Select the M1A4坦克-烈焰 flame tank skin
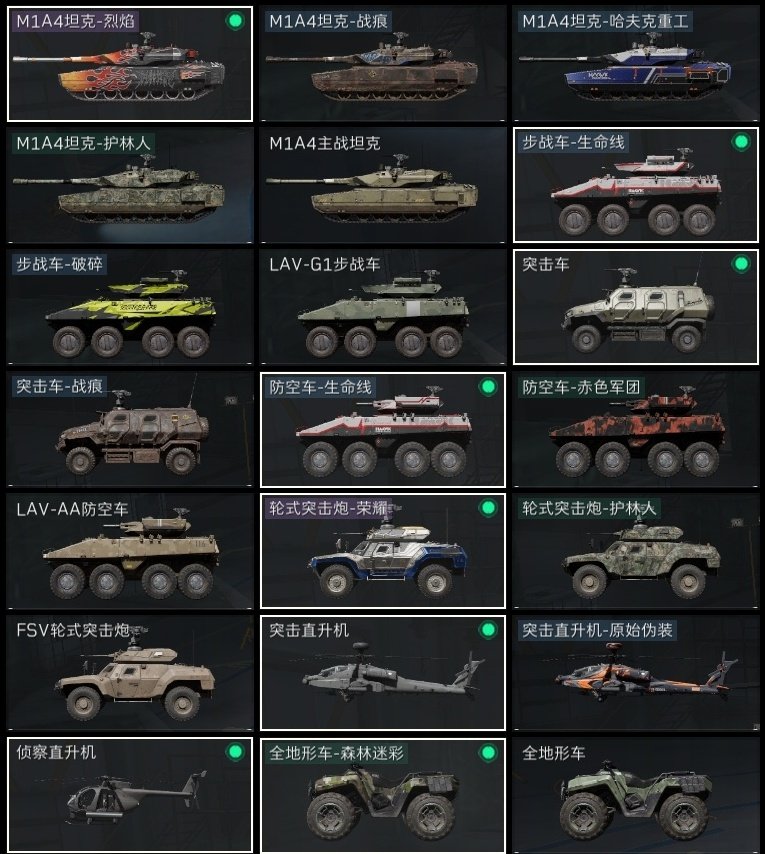 pos(130,64)
